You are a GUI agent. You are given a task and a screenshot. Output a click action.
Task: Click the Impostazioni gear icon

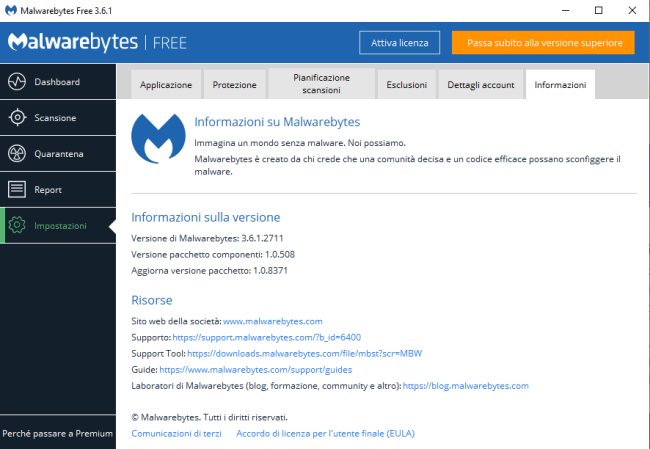17,225
